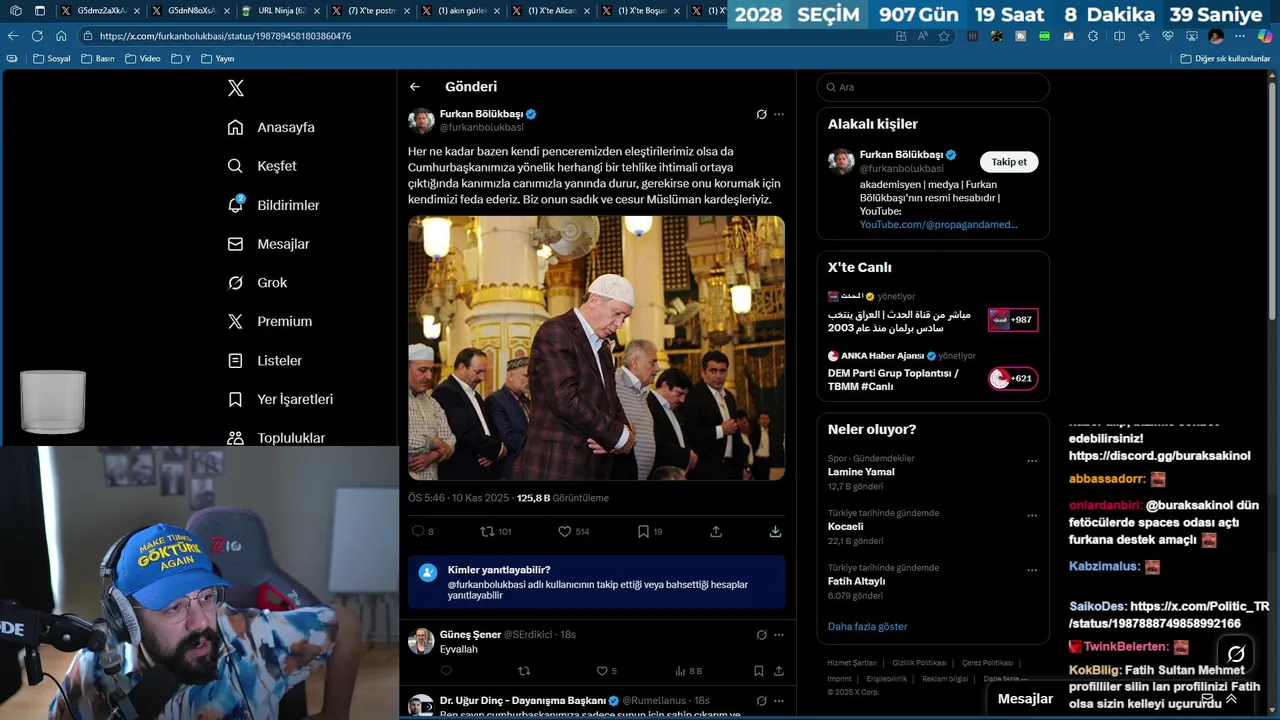Click the Grok icon on Furkan's post
This screenshot has width=1280, height=720.
click(x=761, y=114)
